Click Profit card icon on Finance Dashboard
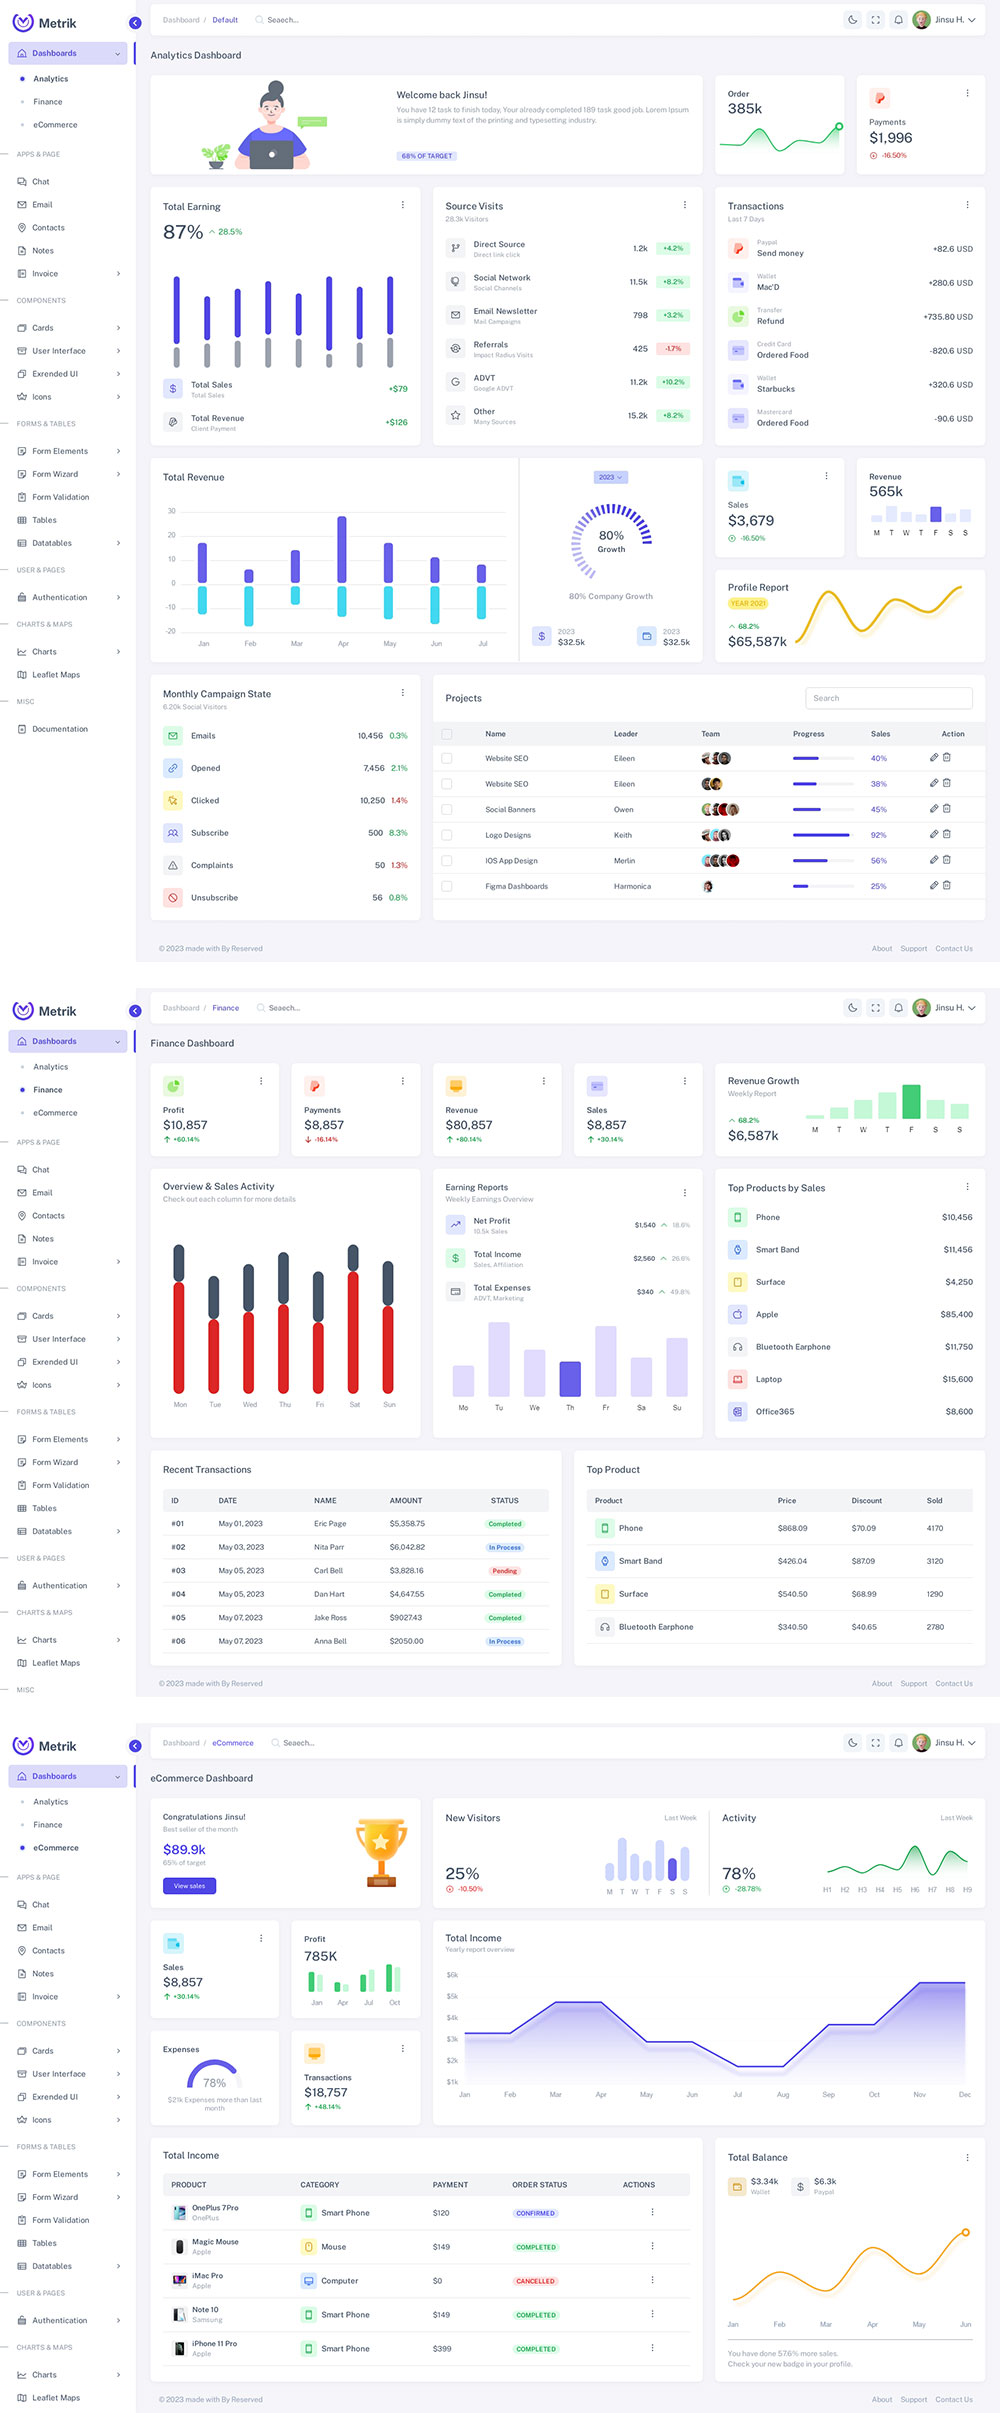Image resolution: width=1000 pixels, height=2413 pixels. pos(173,1086)
